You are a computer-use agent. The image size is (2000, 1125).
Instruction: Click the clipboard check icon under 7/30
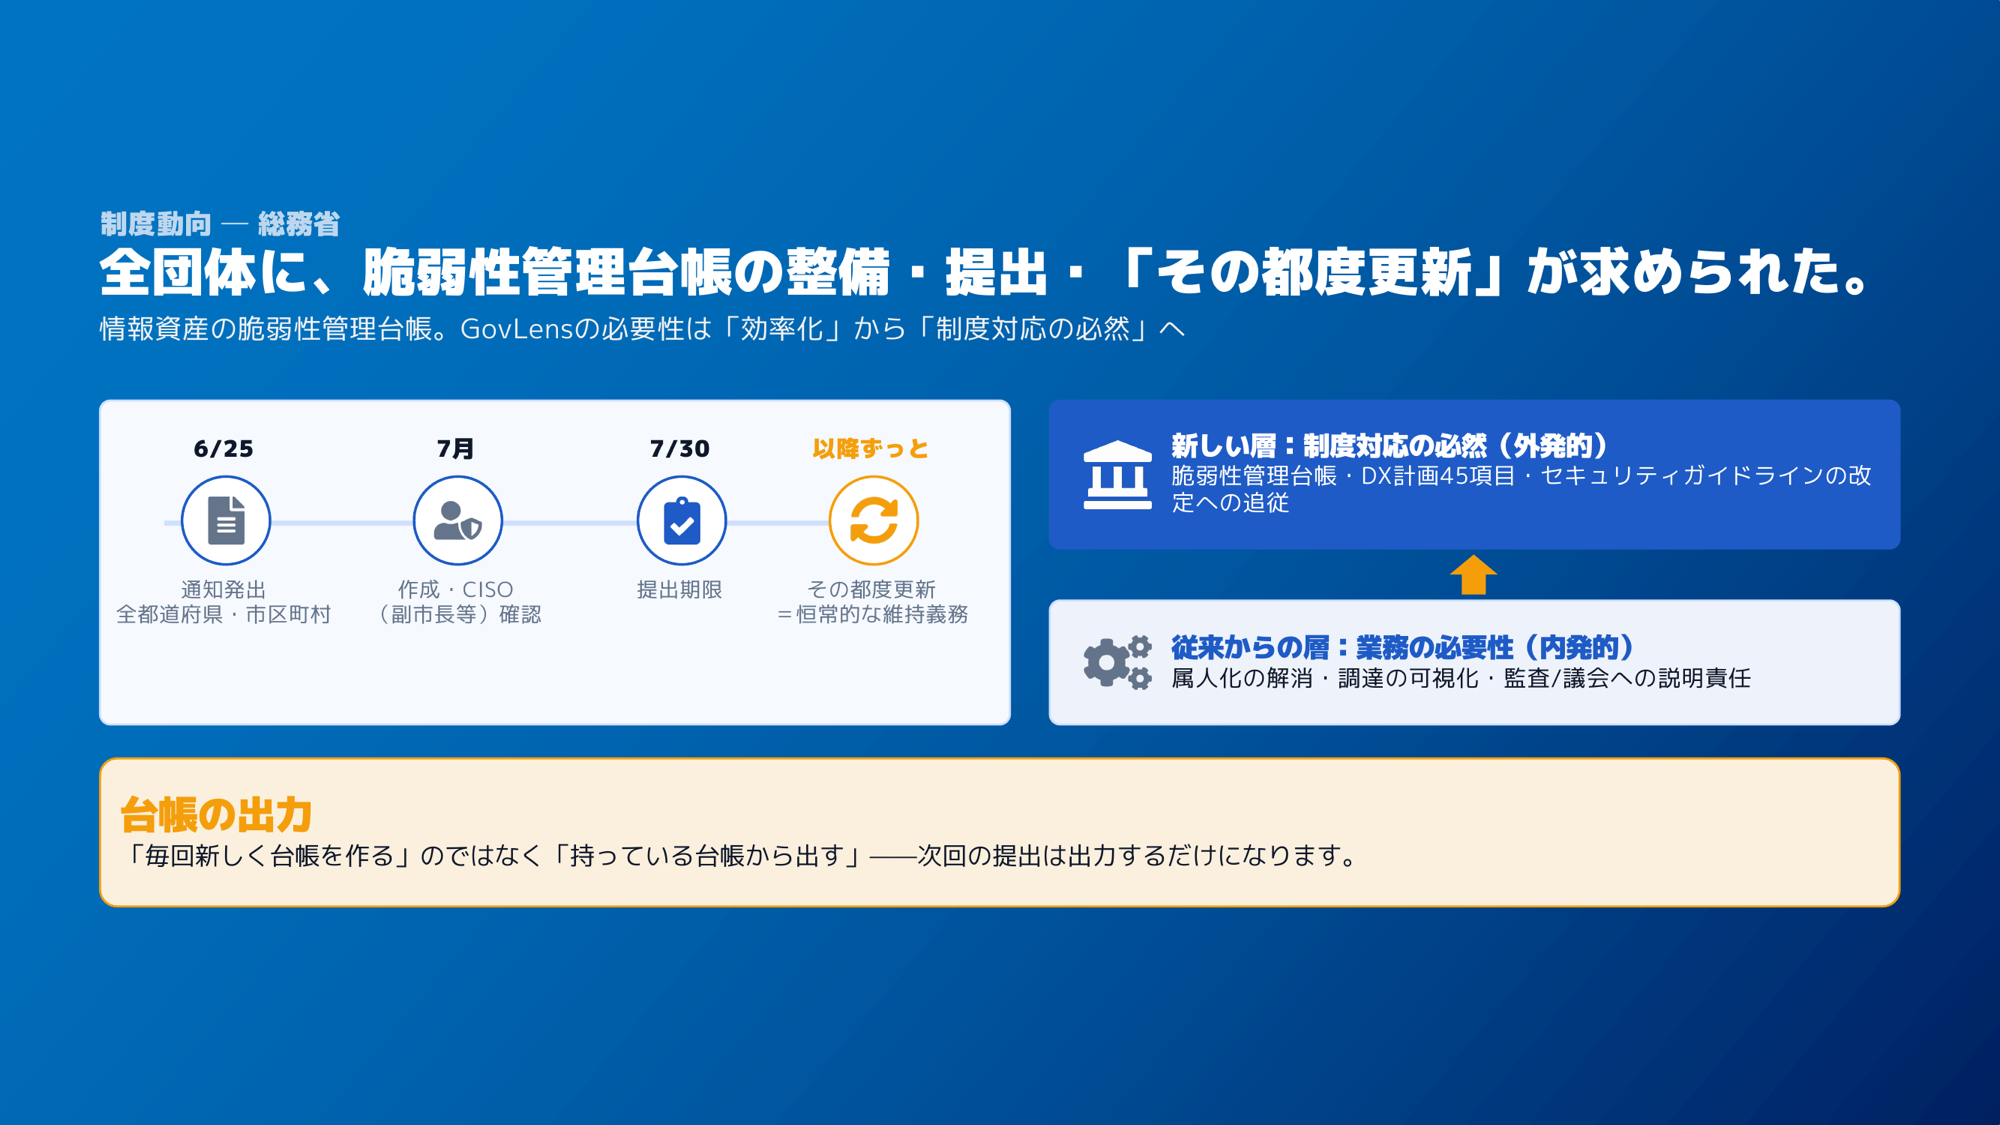pyautogui.click(x=682, y=521)
